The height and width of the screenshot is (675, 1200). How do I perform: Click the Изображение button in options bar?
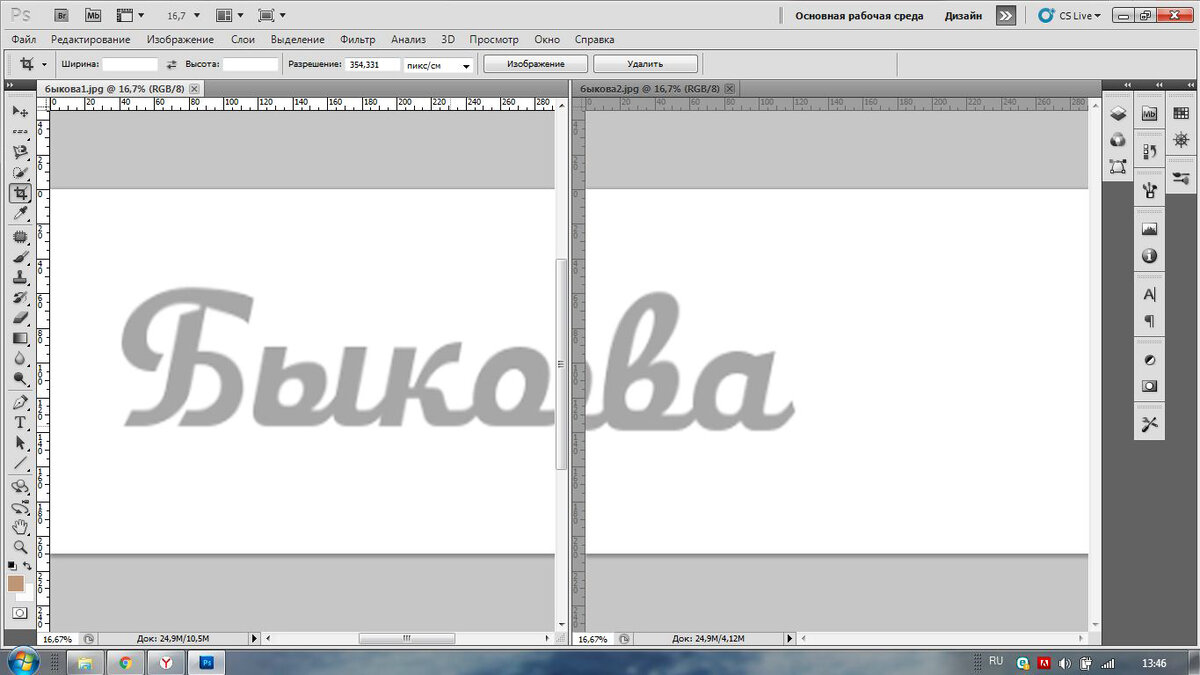click(x=536, y=62)
